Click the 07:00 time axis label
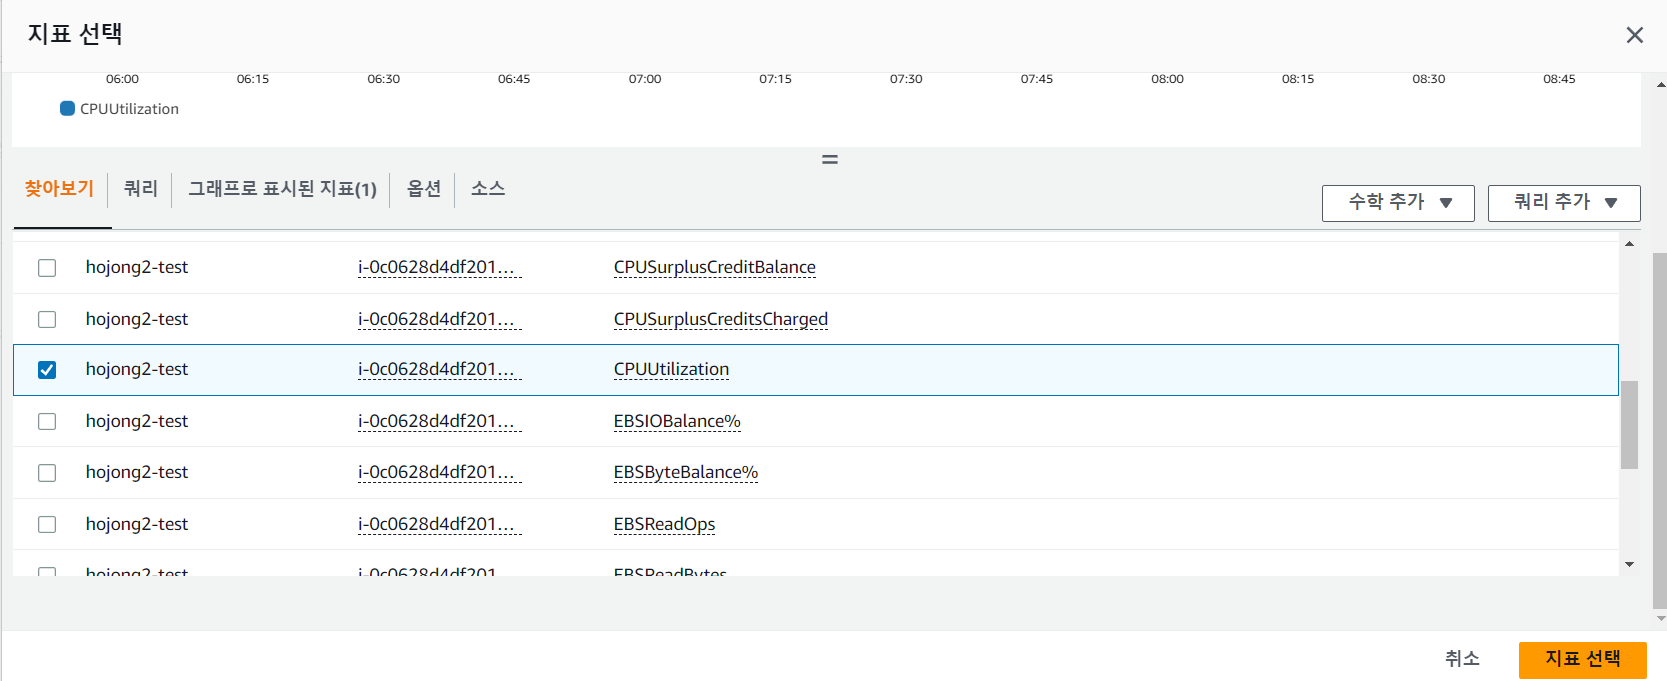This screenshot has height=681, width=1667. [645, 79]
